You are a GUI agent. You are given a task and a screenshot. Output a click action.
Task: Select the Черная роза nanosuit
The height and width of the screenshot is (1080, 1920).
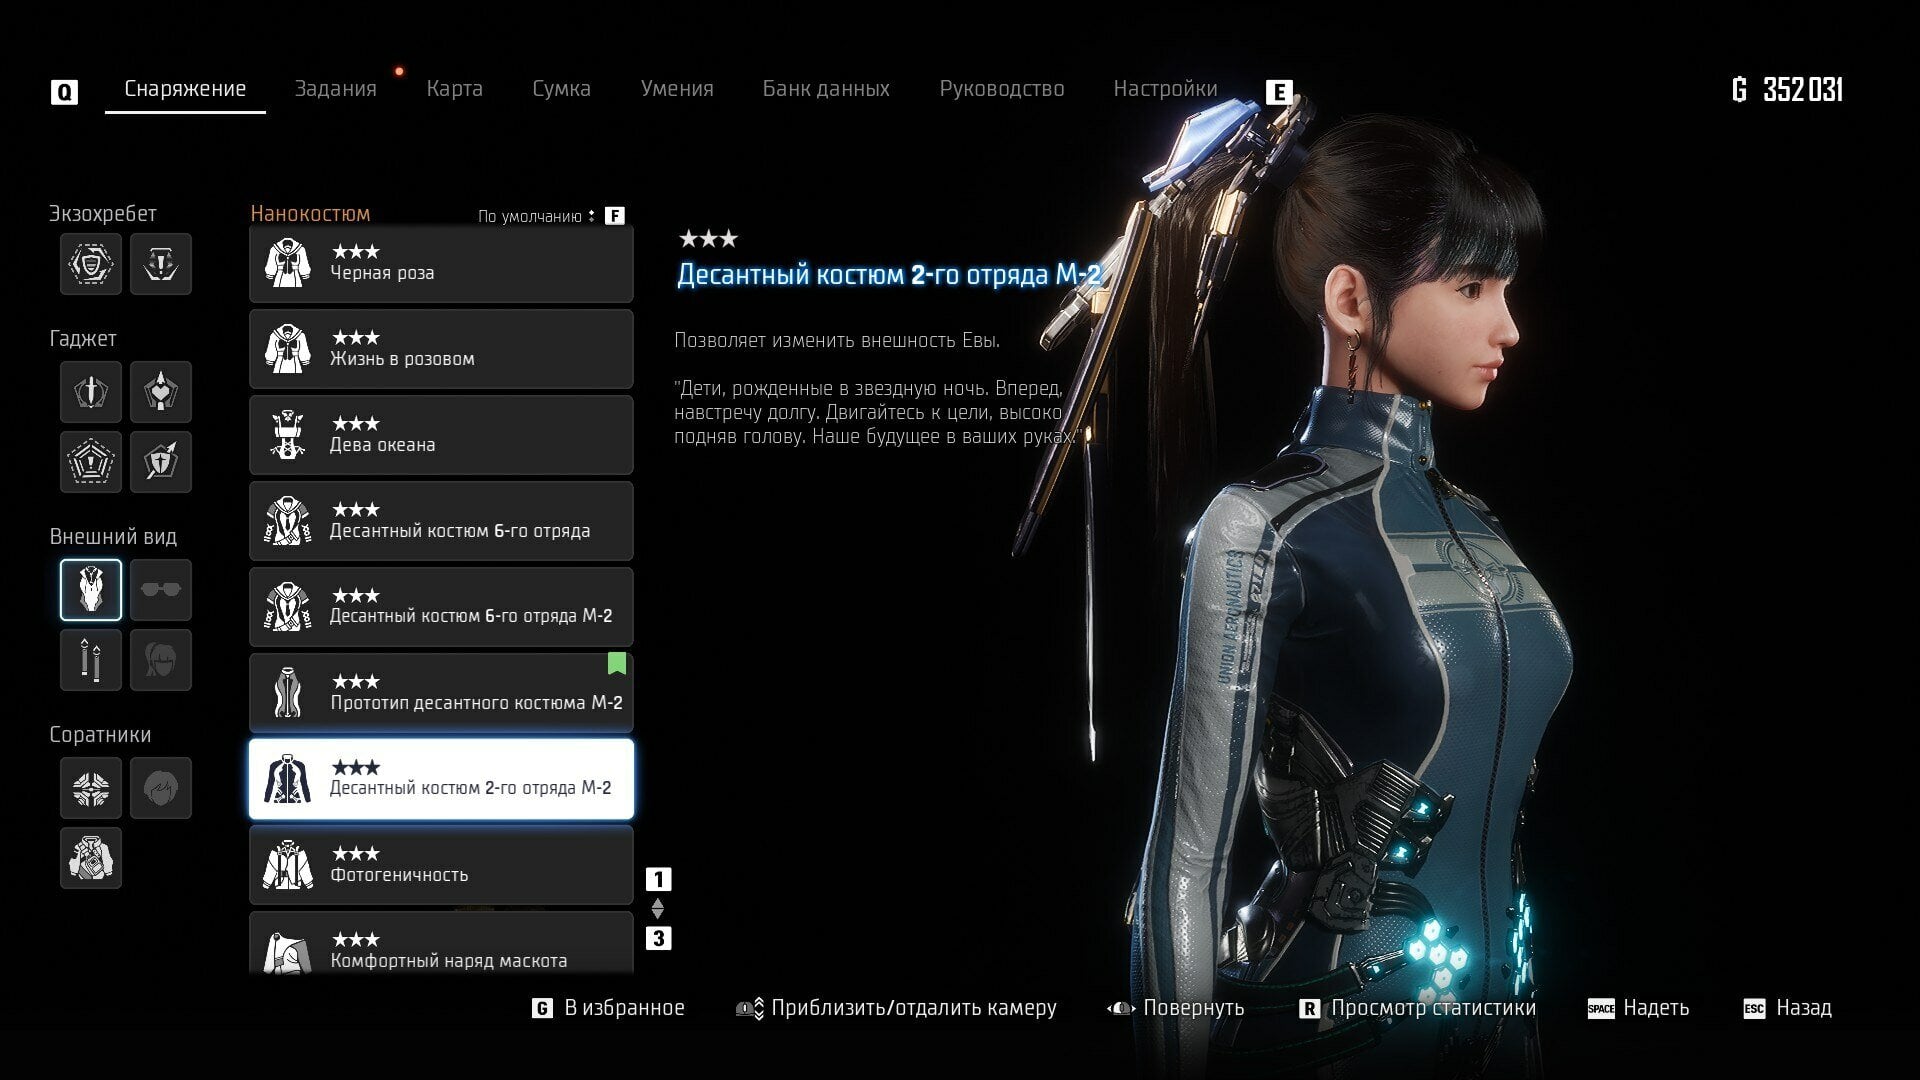click(441, 263)
